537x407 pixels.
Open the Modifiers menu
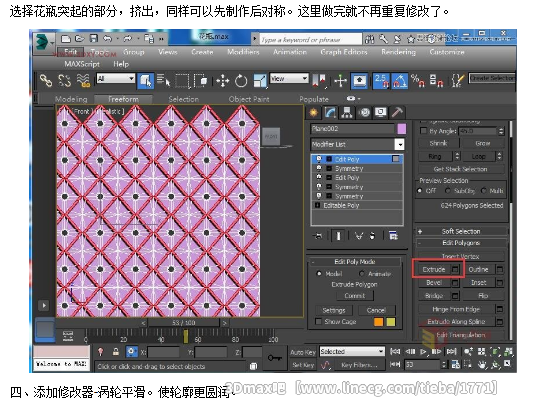pyautogui.click(x=243, y=52)
